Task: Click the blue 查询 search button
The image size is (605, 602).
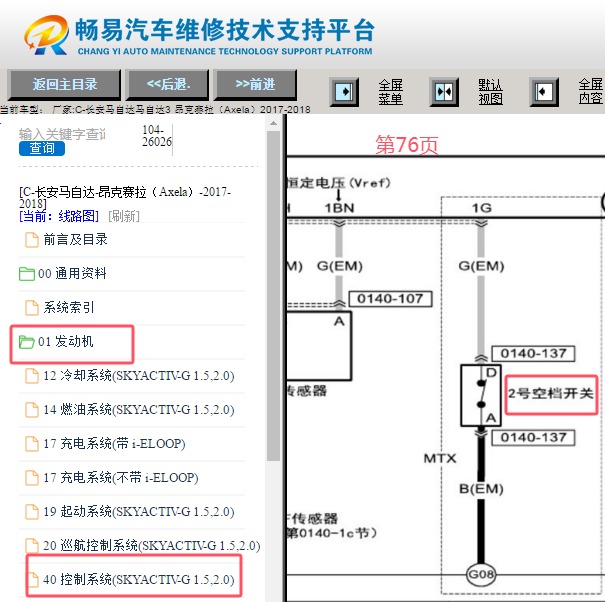Action: click(42, 149)
